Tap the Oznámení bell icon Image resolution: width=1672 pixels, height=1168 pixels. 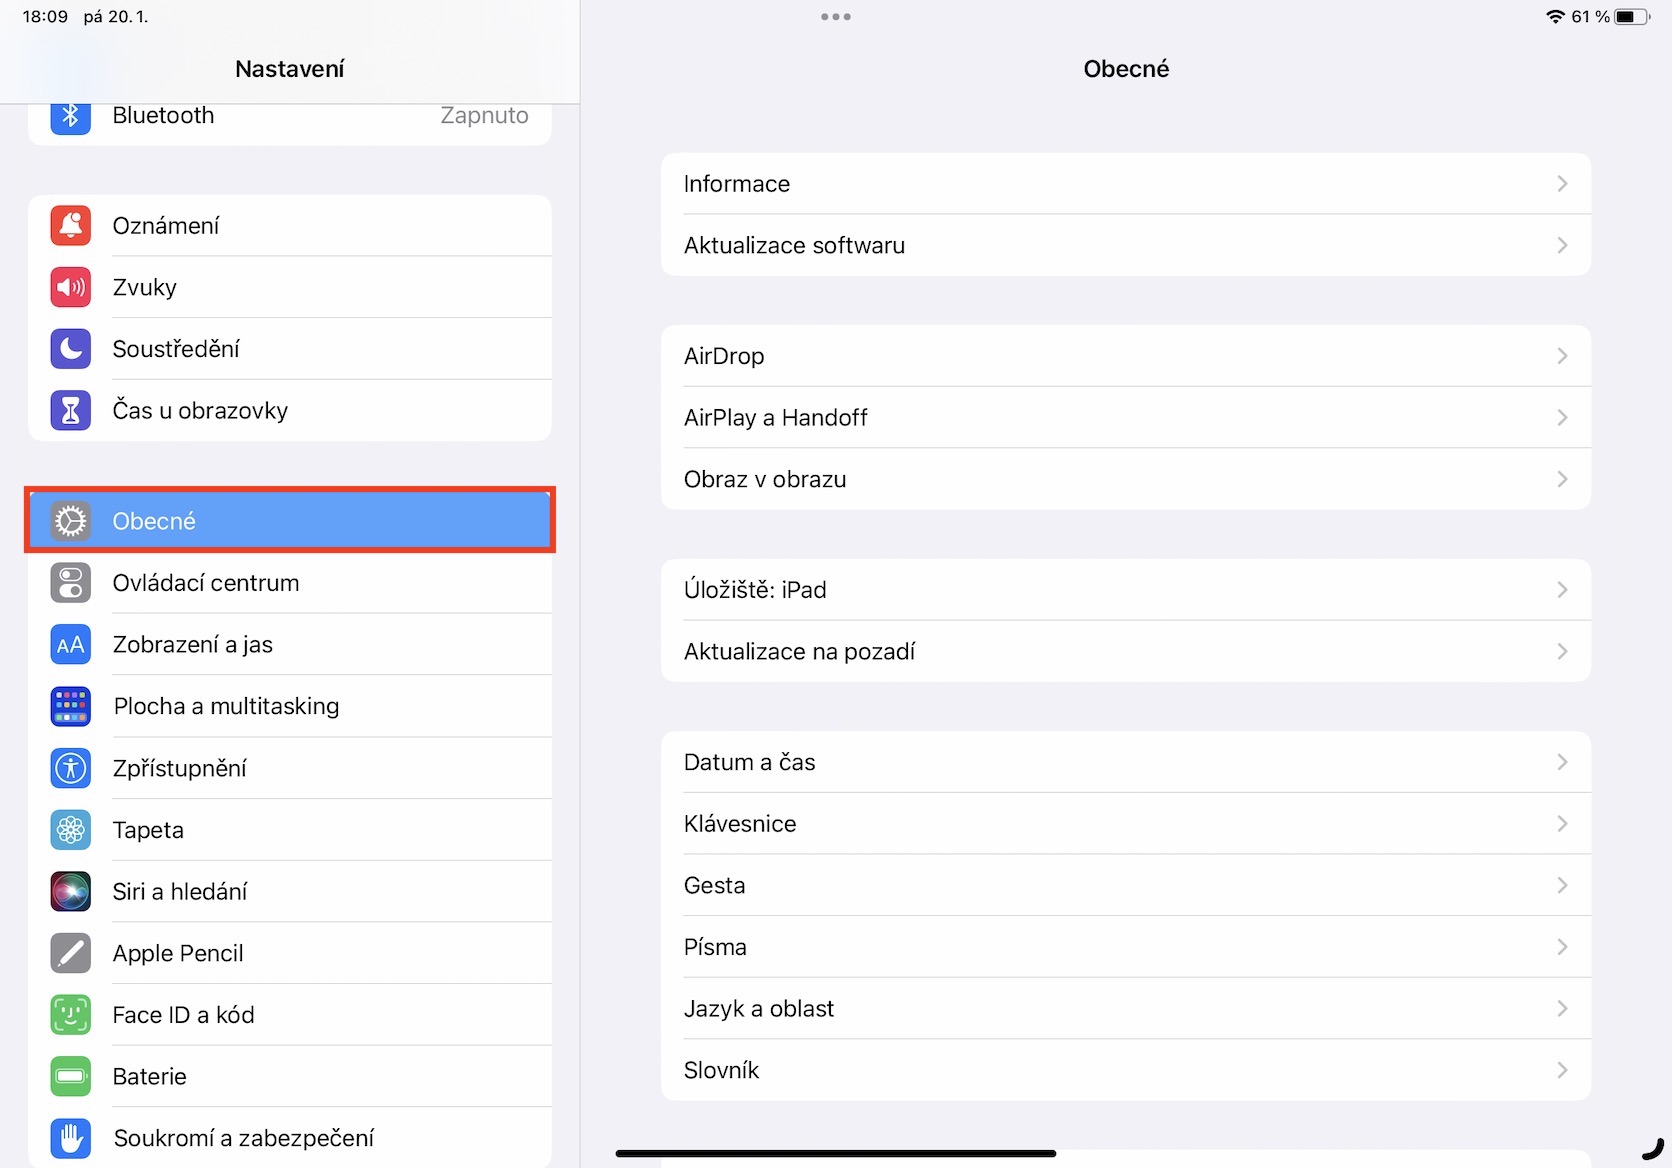click(71, 226)
